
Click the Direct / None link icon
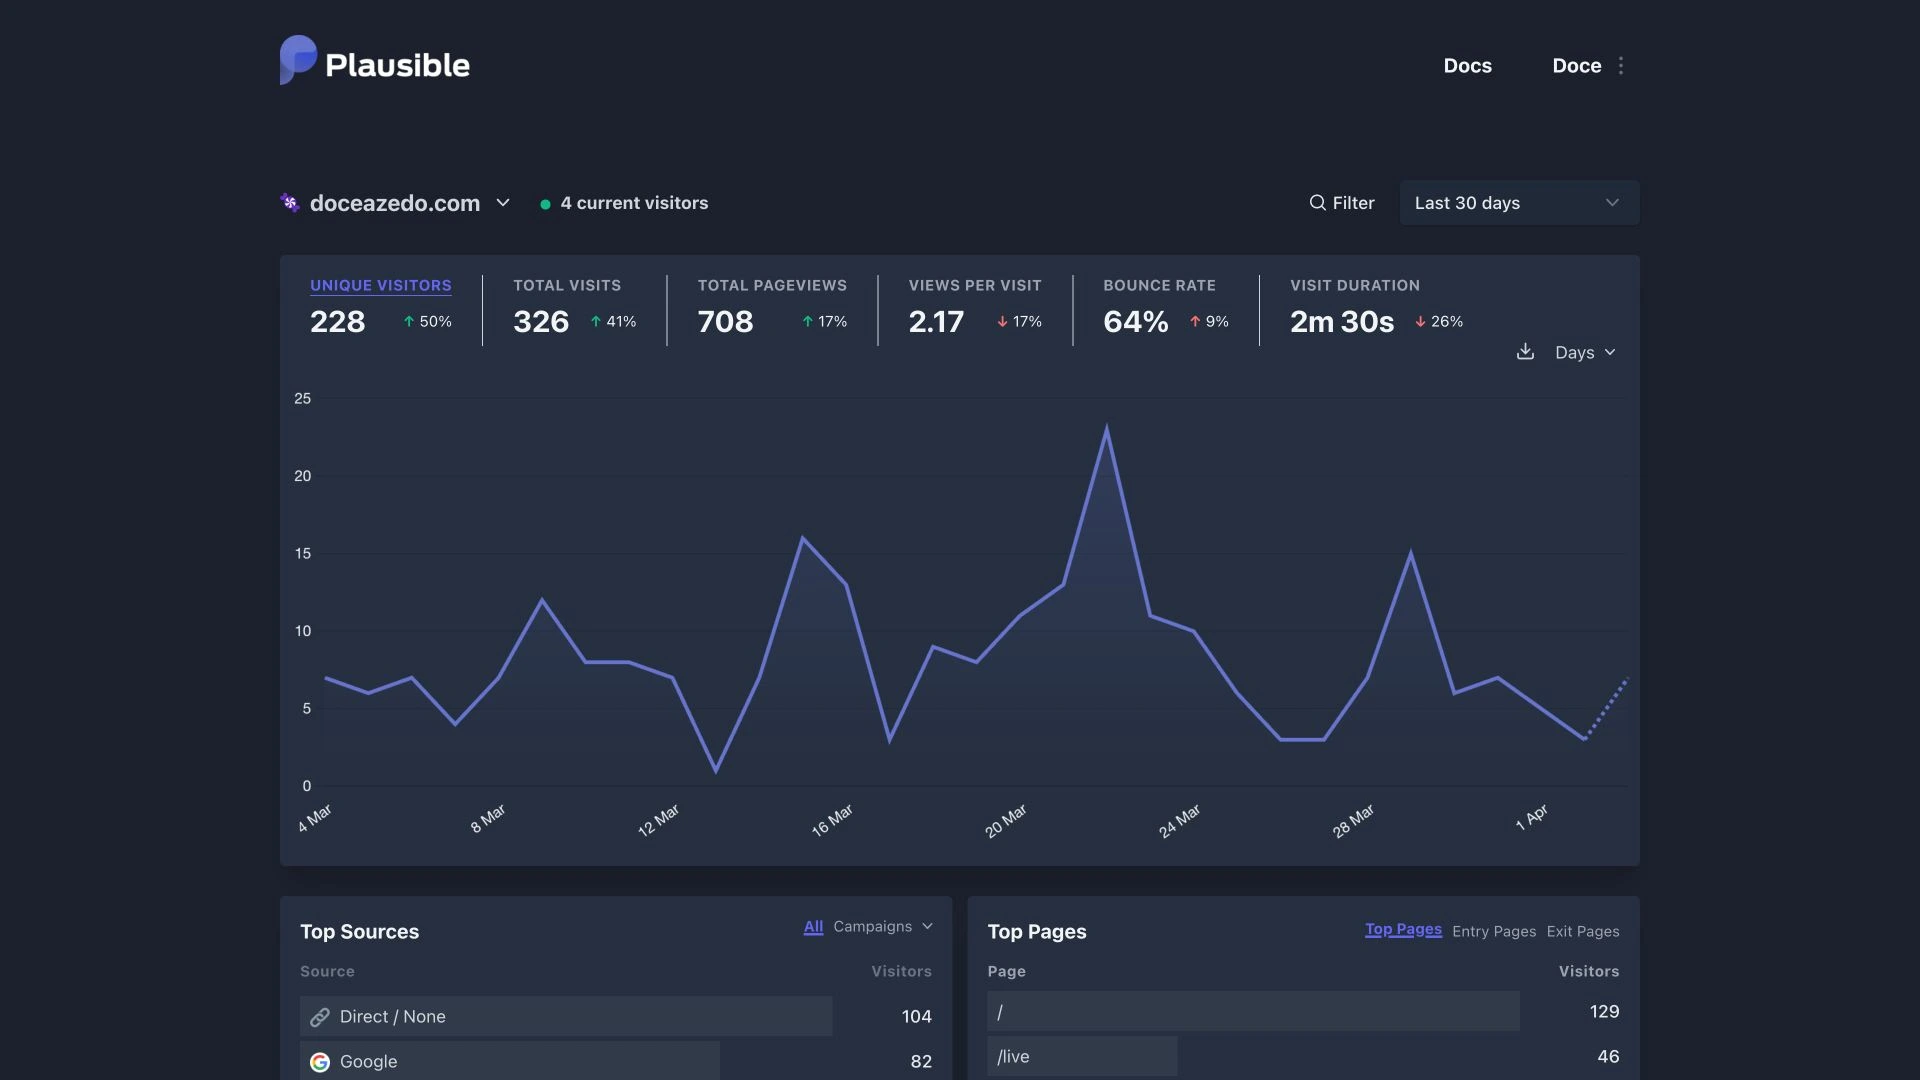(320, 1017)
